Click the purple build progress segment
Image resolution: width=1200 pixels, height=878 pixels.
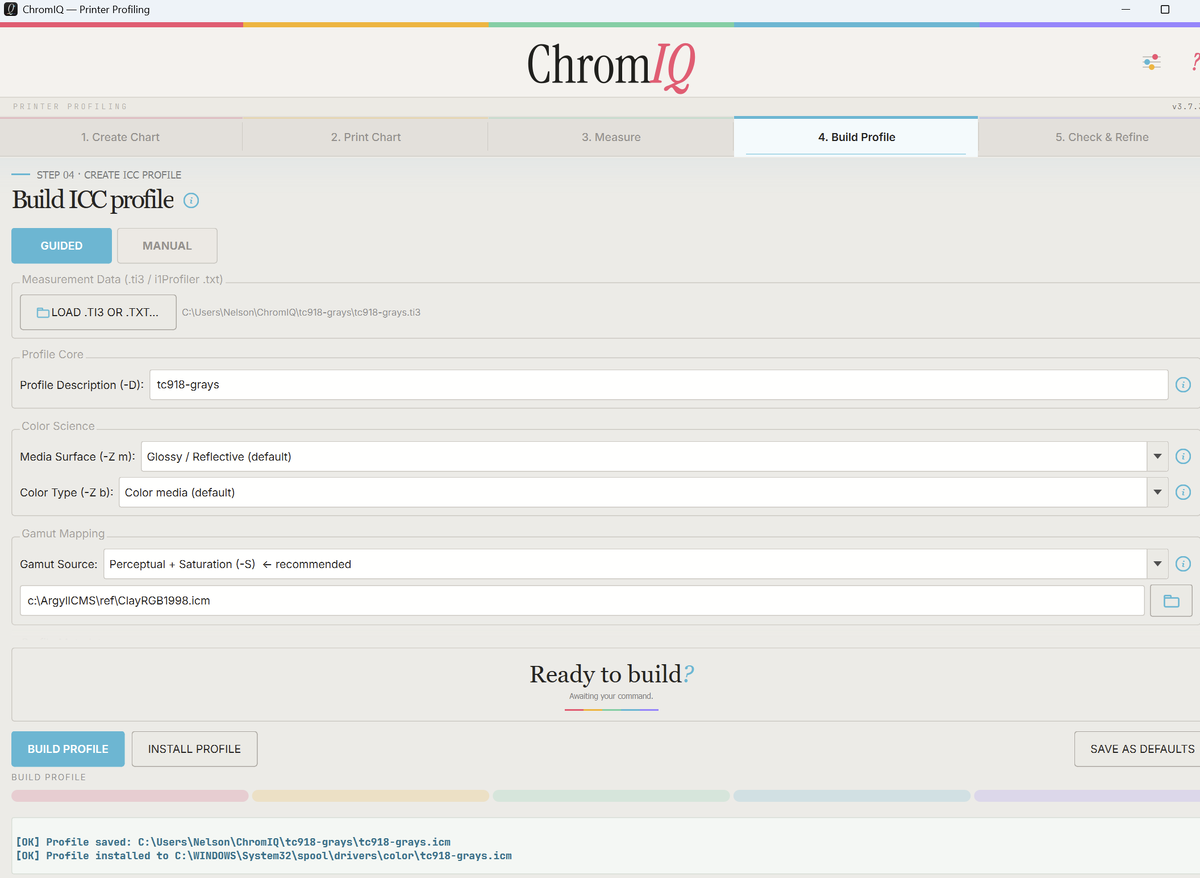tap(1087, 796)
